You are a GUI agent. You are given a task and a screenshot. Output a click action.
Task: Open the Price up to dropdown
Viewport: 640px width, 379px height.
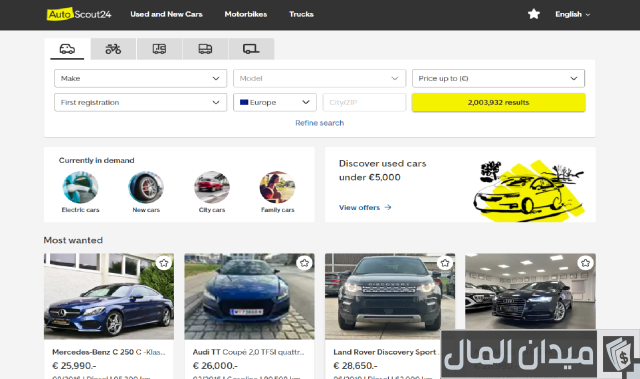pos(498,78)
